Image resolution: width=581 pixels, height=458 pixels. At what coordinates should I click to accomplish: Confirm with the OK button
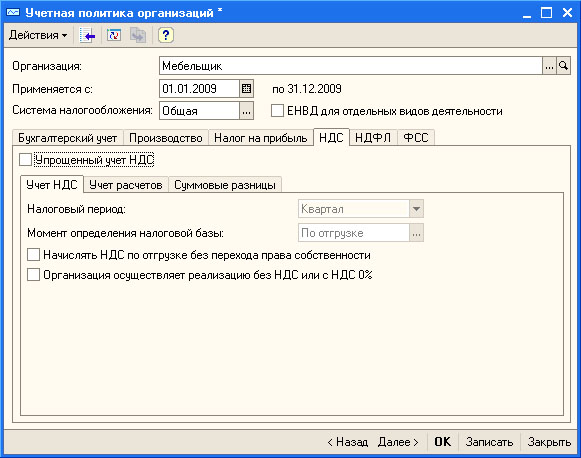(443, 442)
